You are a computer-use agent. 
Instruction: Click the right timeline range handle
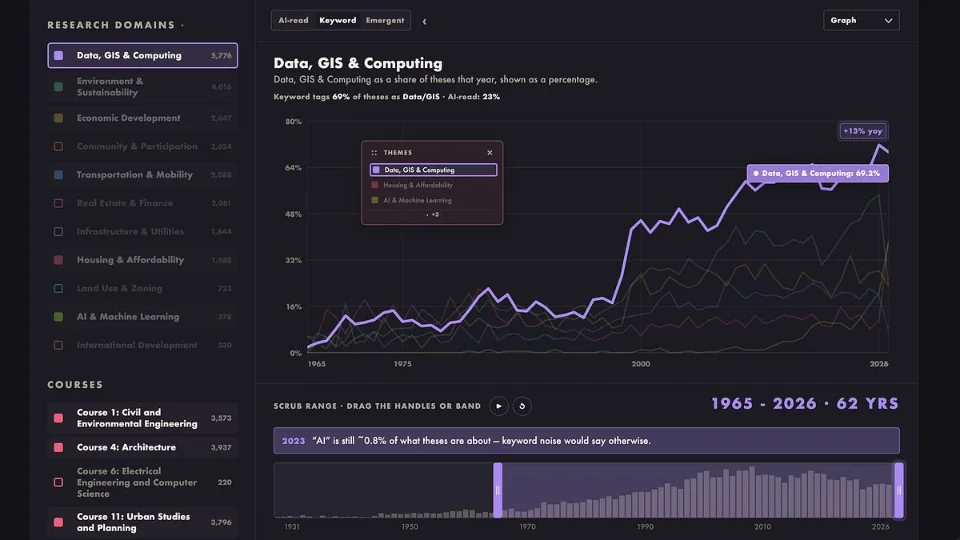click(899, 490)
